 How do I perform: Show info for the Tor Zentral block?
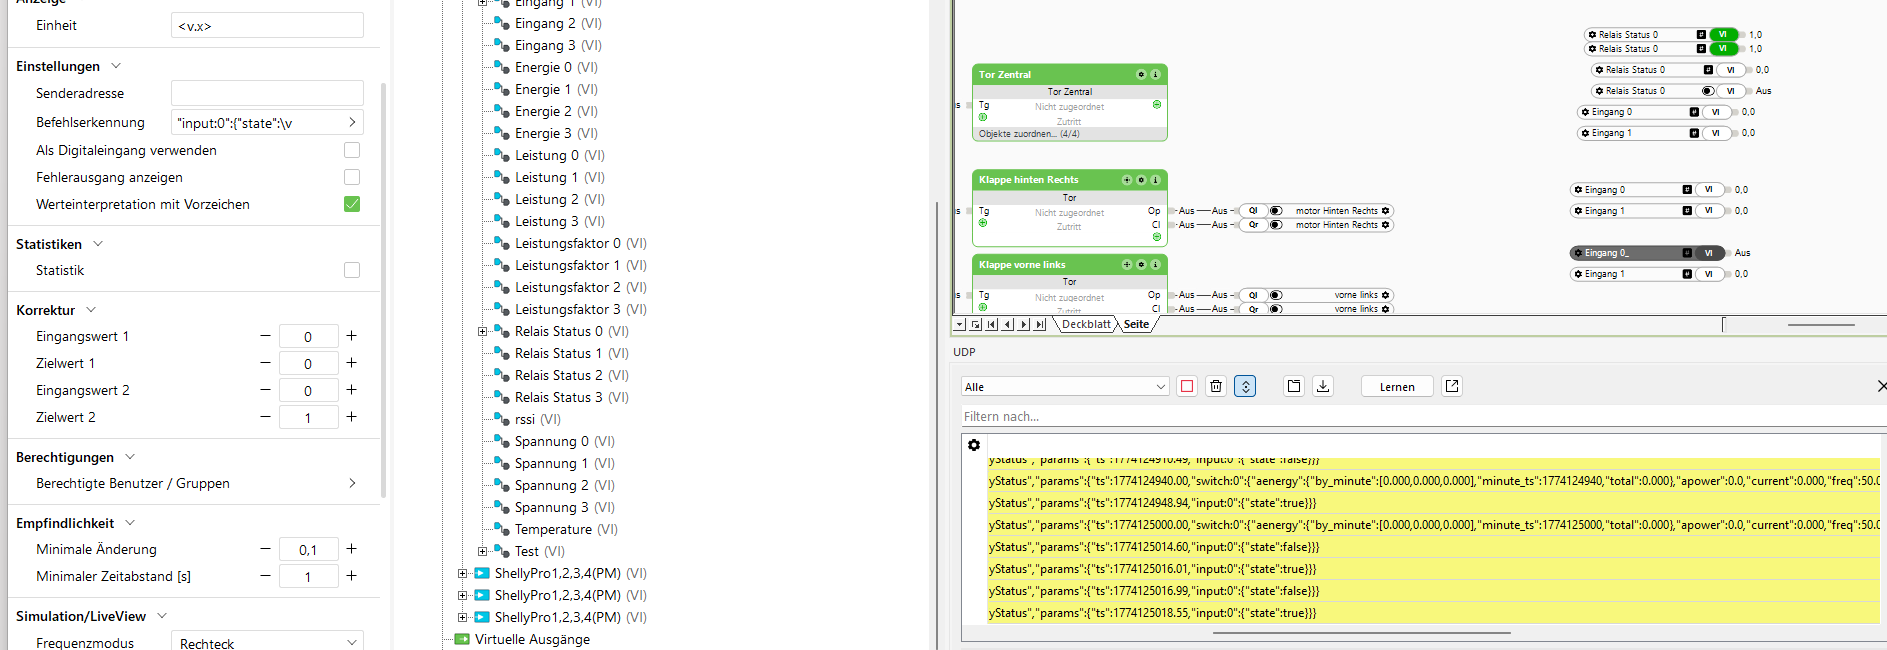click(1155, 75)
